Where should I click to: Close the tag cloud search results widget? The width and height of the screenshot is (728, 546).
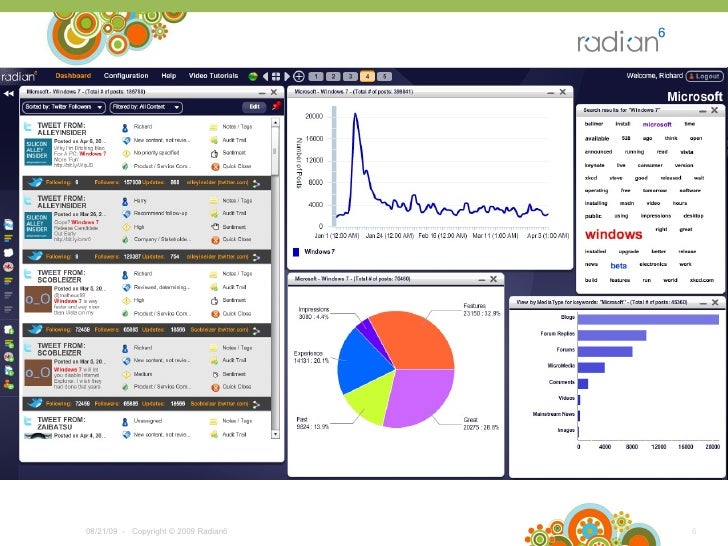(715, 110)
